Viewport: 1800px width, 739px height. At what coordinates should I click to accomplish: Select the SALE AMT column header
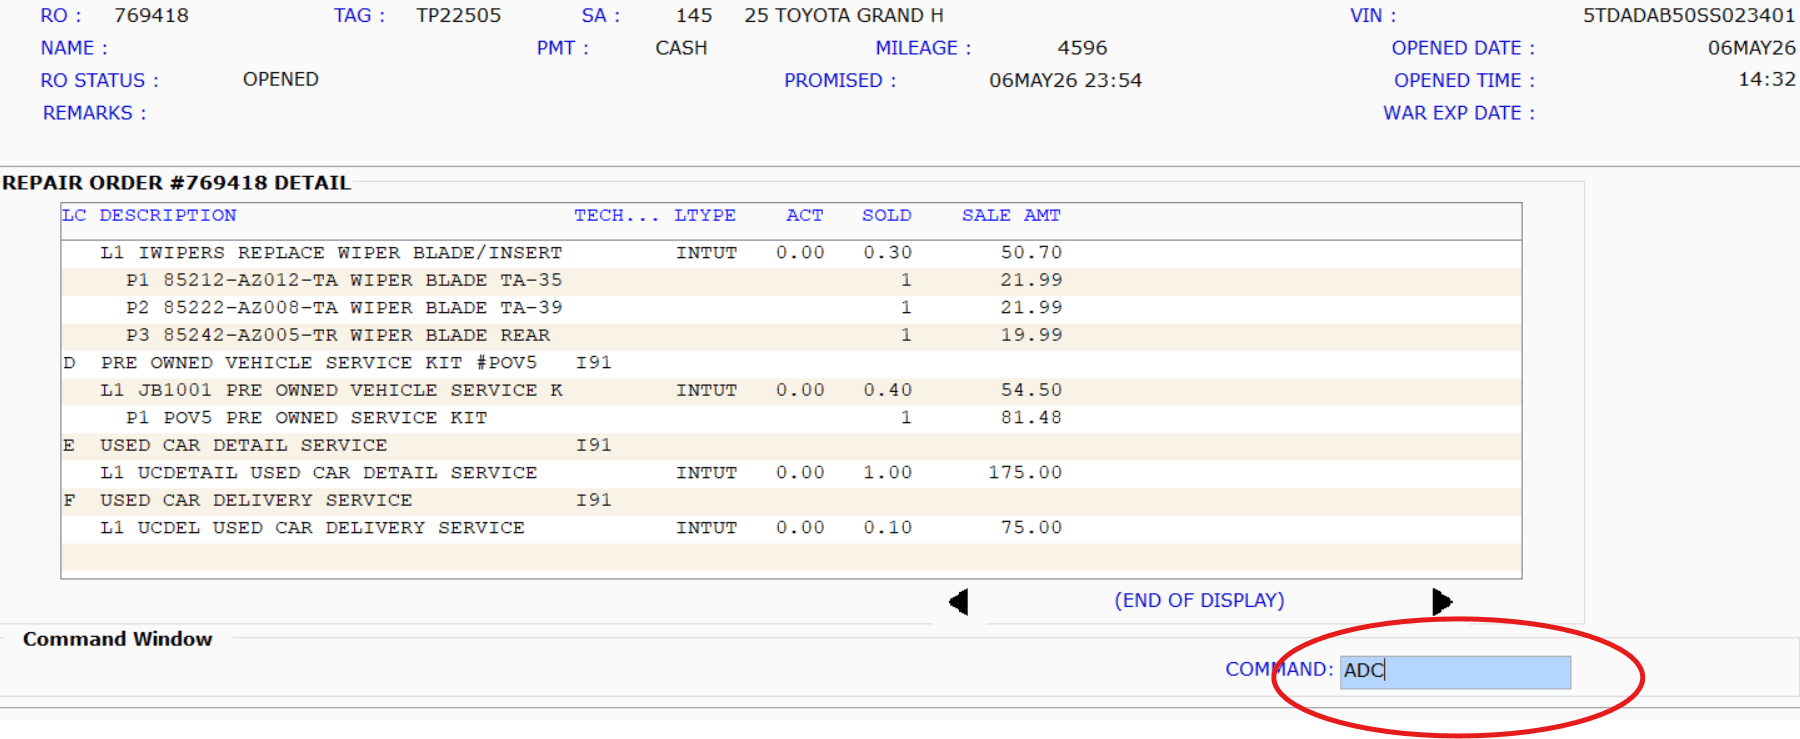click(1011, 216)
